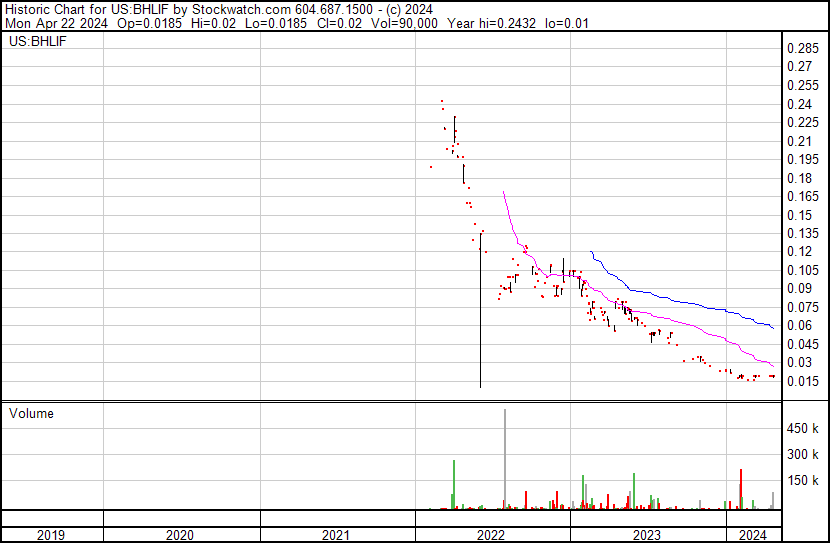Click the 2019 year label on timeline

point(52,535)
